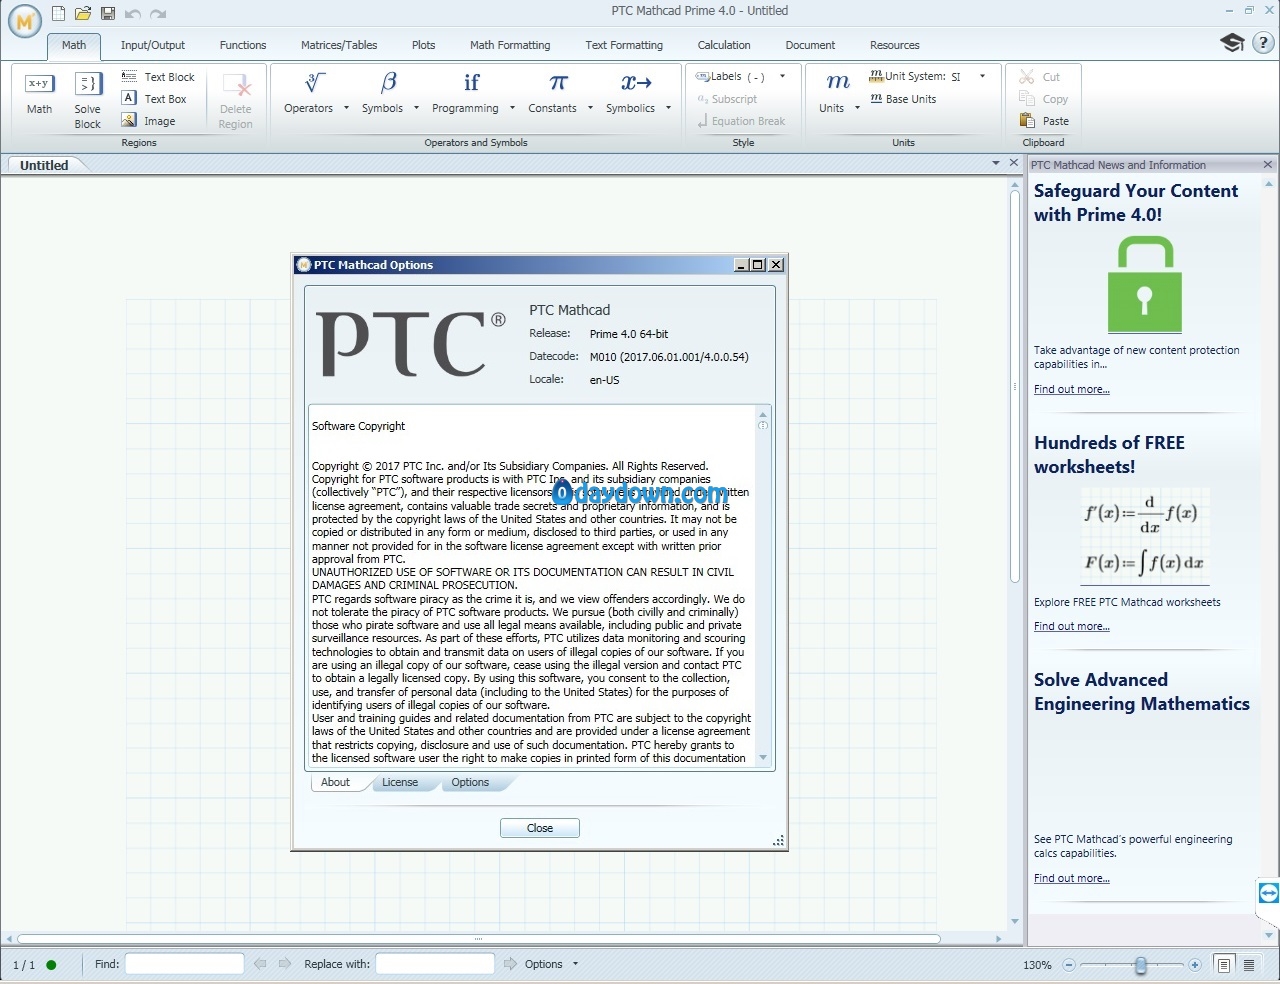Image resolution: width=1280 pixels, height=984 pixels.
Task: Open the Programming operators
Action: pyautogui.click(x=466, y=93)
